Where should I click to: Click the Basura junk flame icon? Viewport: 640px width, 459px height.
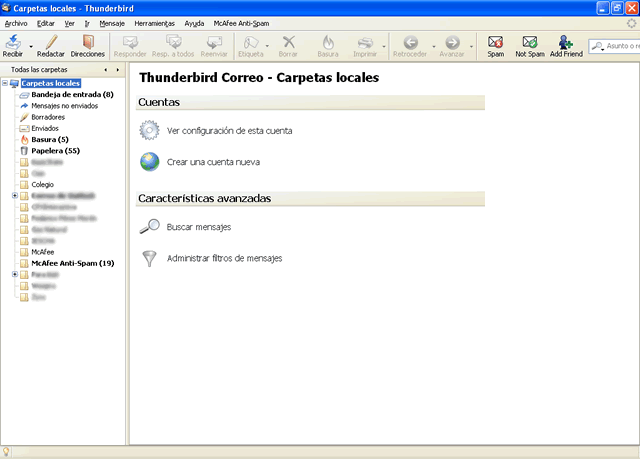[328, 42]
